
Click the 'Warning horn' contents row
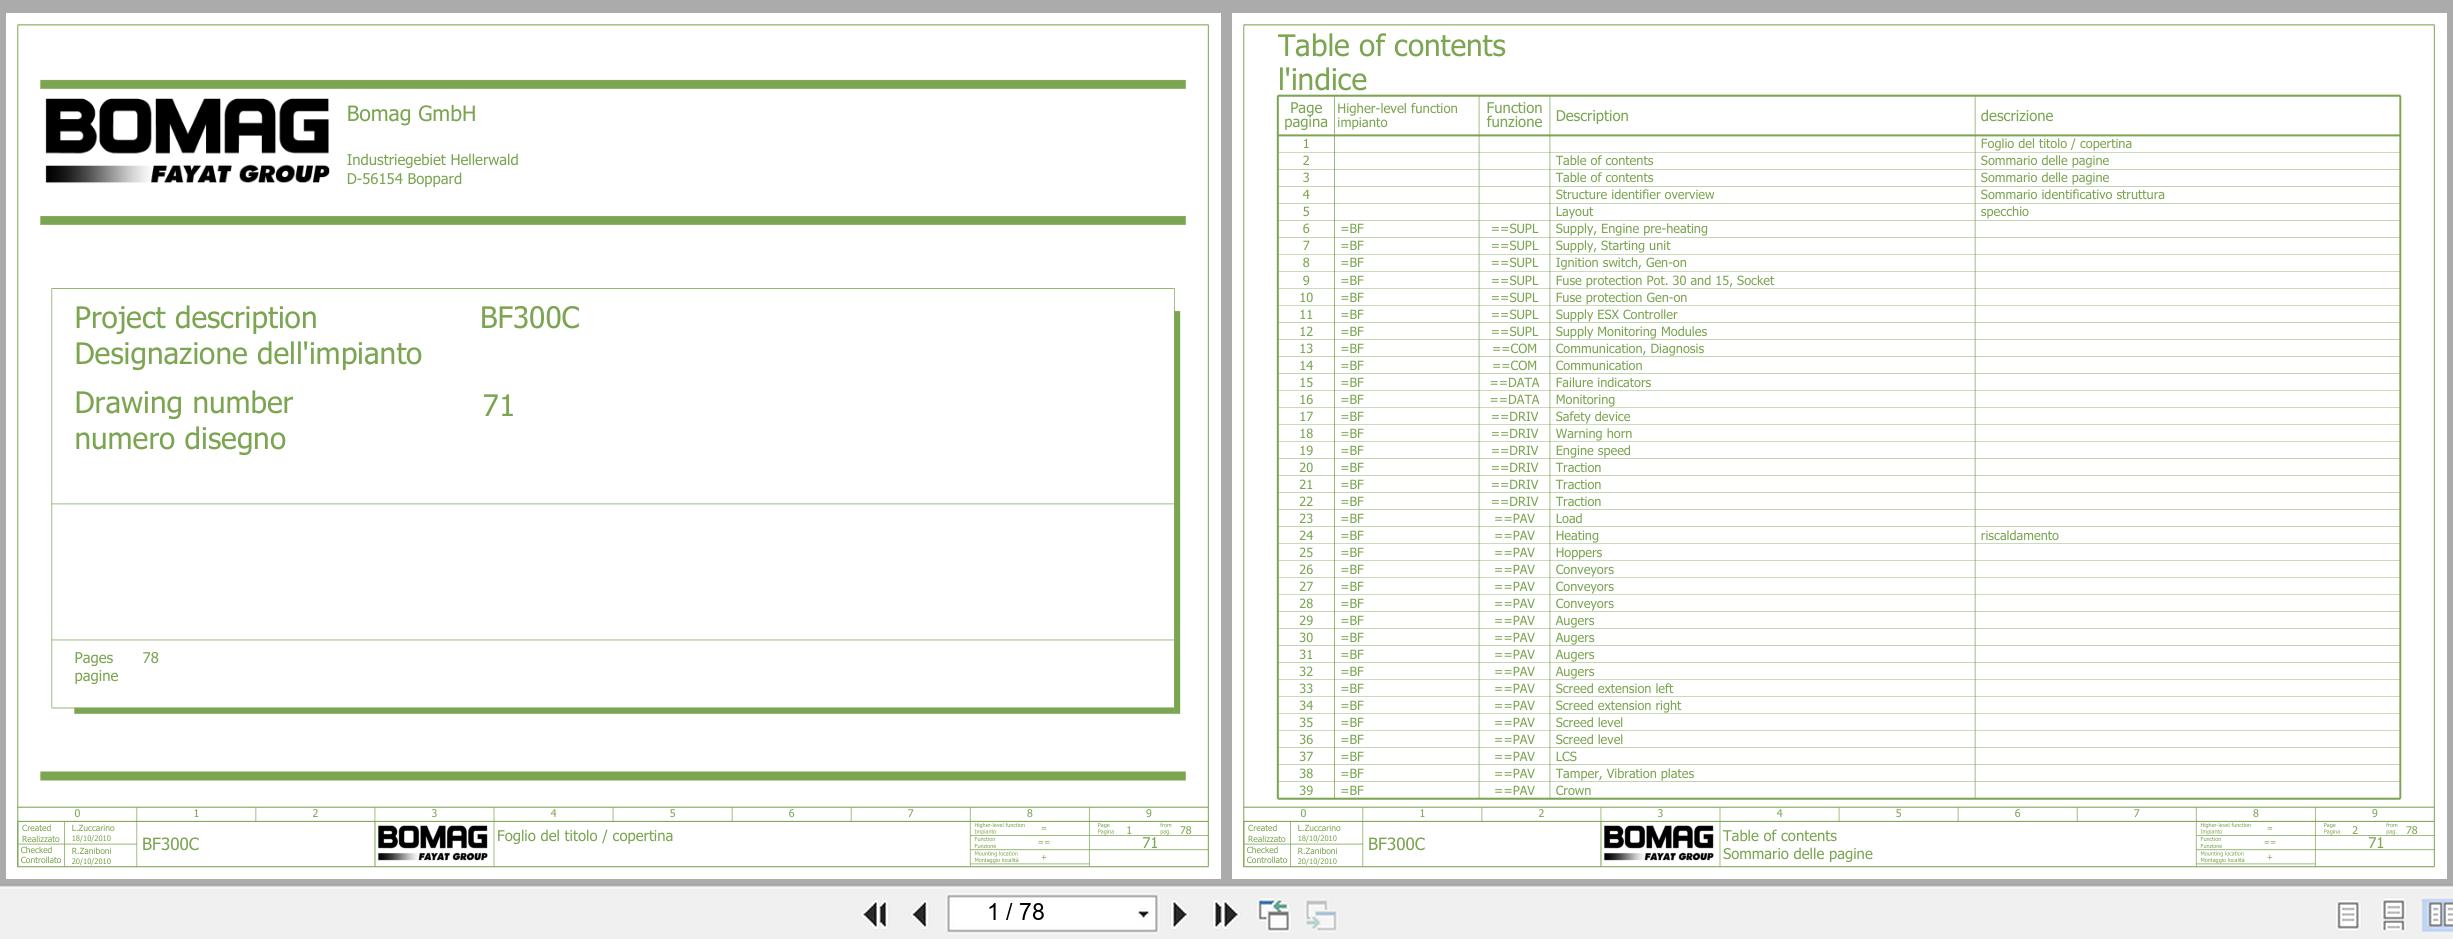tap(1593, 434)
